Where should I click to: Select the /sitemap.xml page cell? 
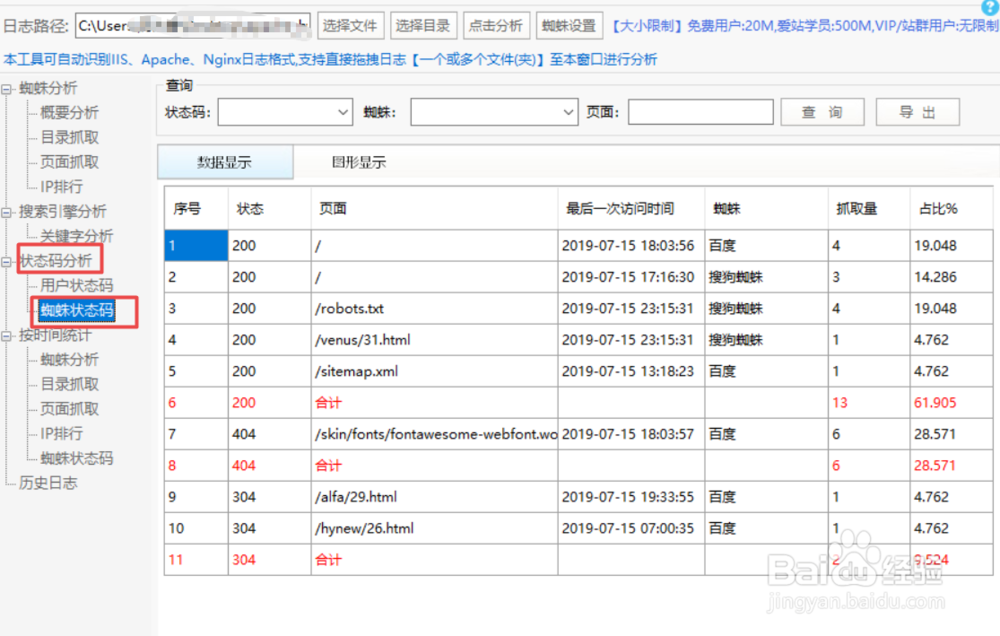tap(434, 371)
